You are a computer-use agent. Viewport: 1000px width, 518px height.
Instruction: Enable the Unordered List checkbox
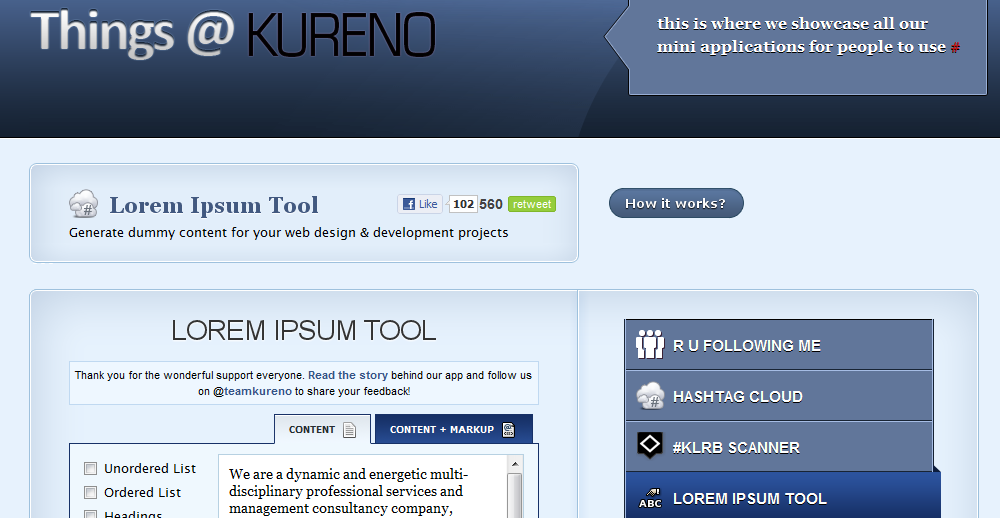tap(91, 469)
